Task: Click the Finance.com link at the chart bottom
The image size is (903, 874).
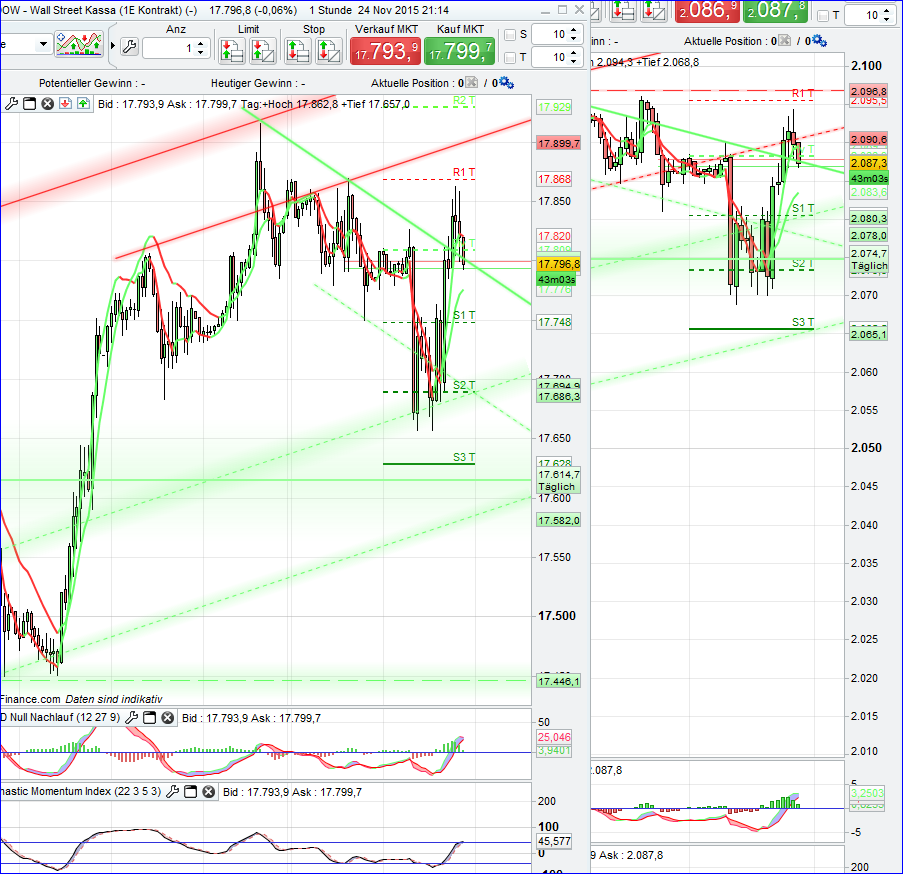Action: 30,699
